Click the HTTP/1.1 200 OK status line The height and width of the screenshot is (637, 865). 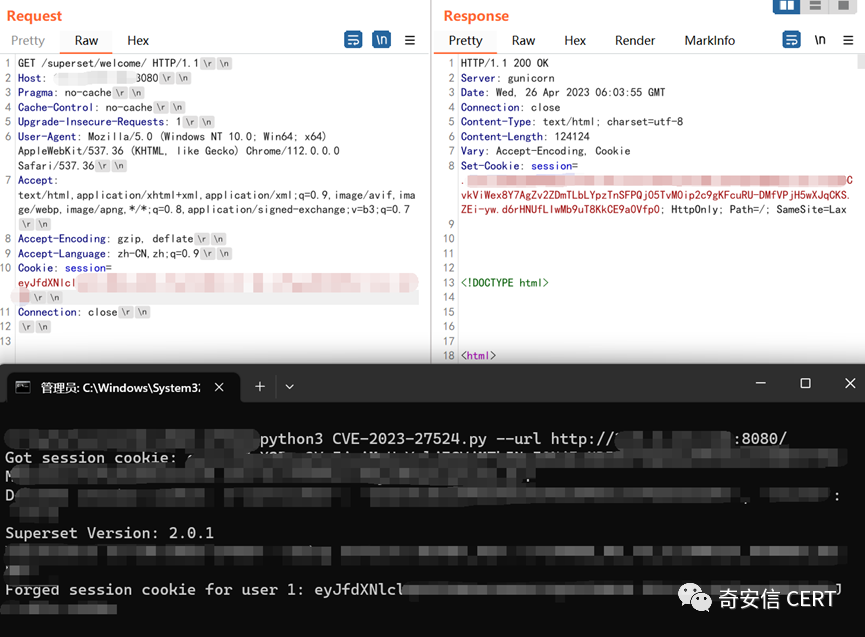pos(505,63)
